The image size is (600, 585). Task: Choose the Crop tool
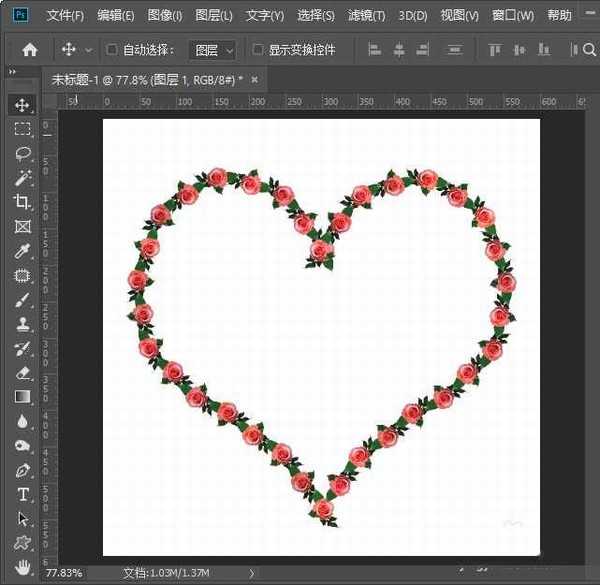[22, 202]
